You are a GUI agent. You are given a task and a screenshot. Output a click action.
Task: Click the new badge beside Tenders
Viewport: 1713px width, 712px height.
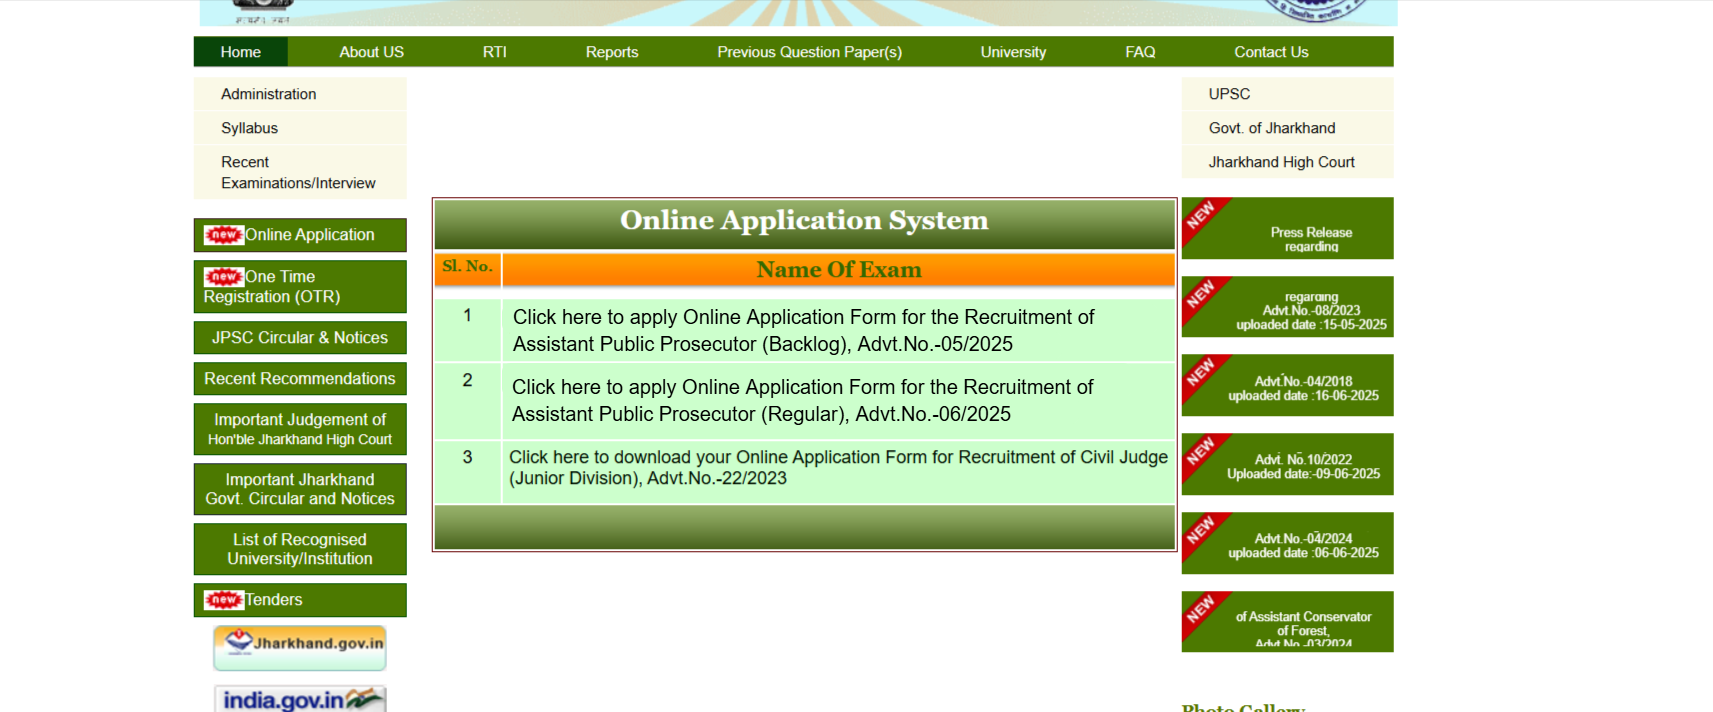tap(224, 600)
